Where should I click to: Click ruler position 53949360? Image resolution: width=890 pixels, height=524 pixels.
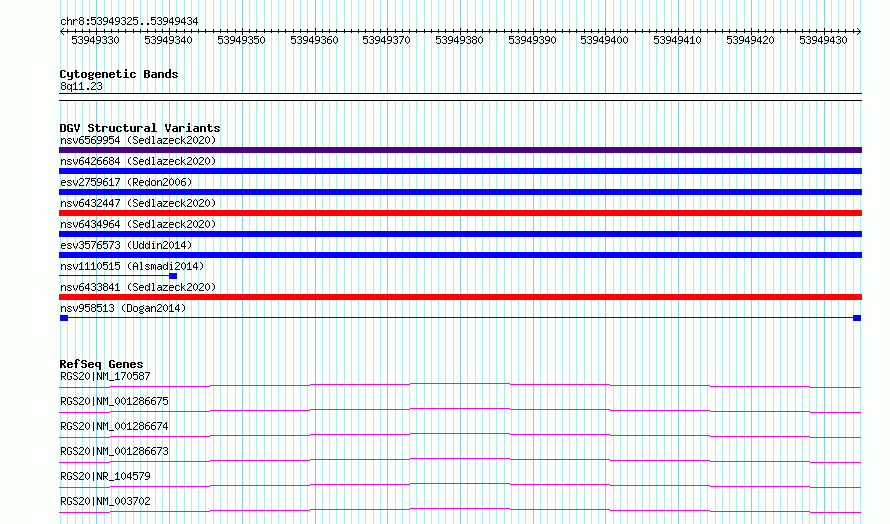314,40
